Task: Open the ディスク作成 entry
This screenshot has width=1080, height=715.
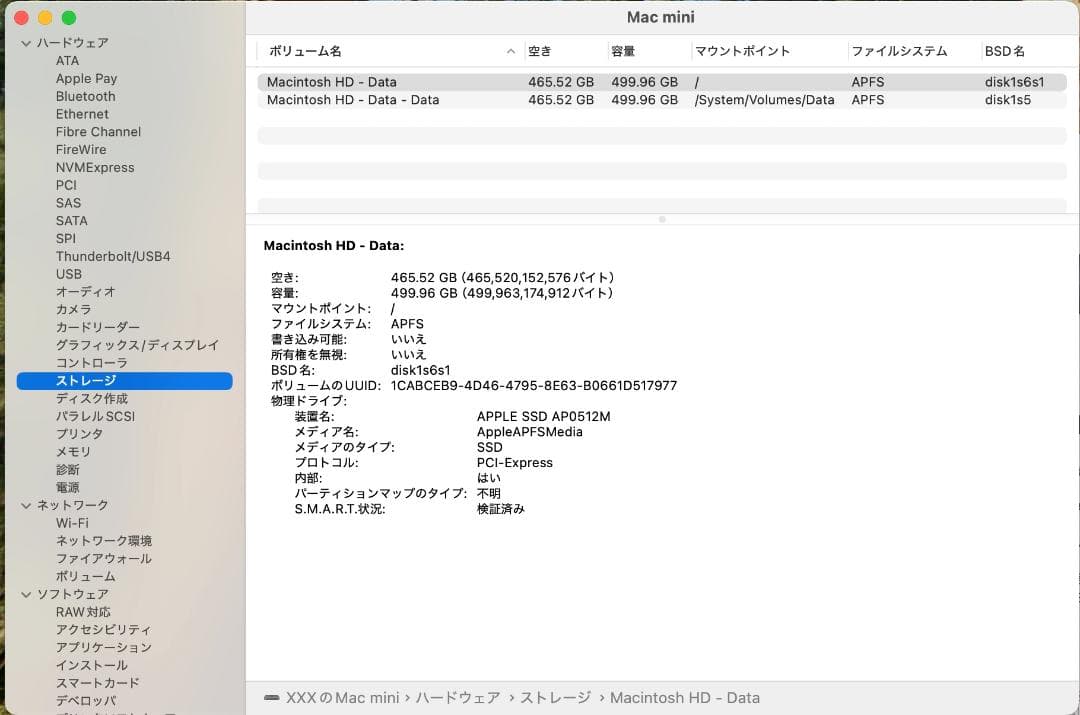Action: (92, 399)
